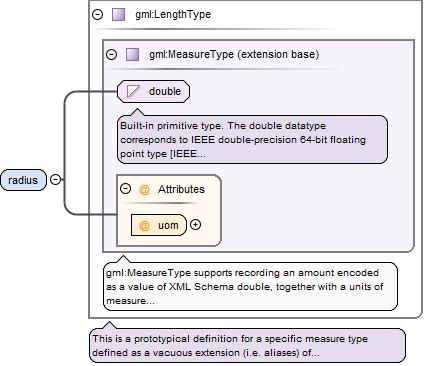Collapse the Attributes group
This screenshot has height=366, width=424.
(x=125, y=189)
